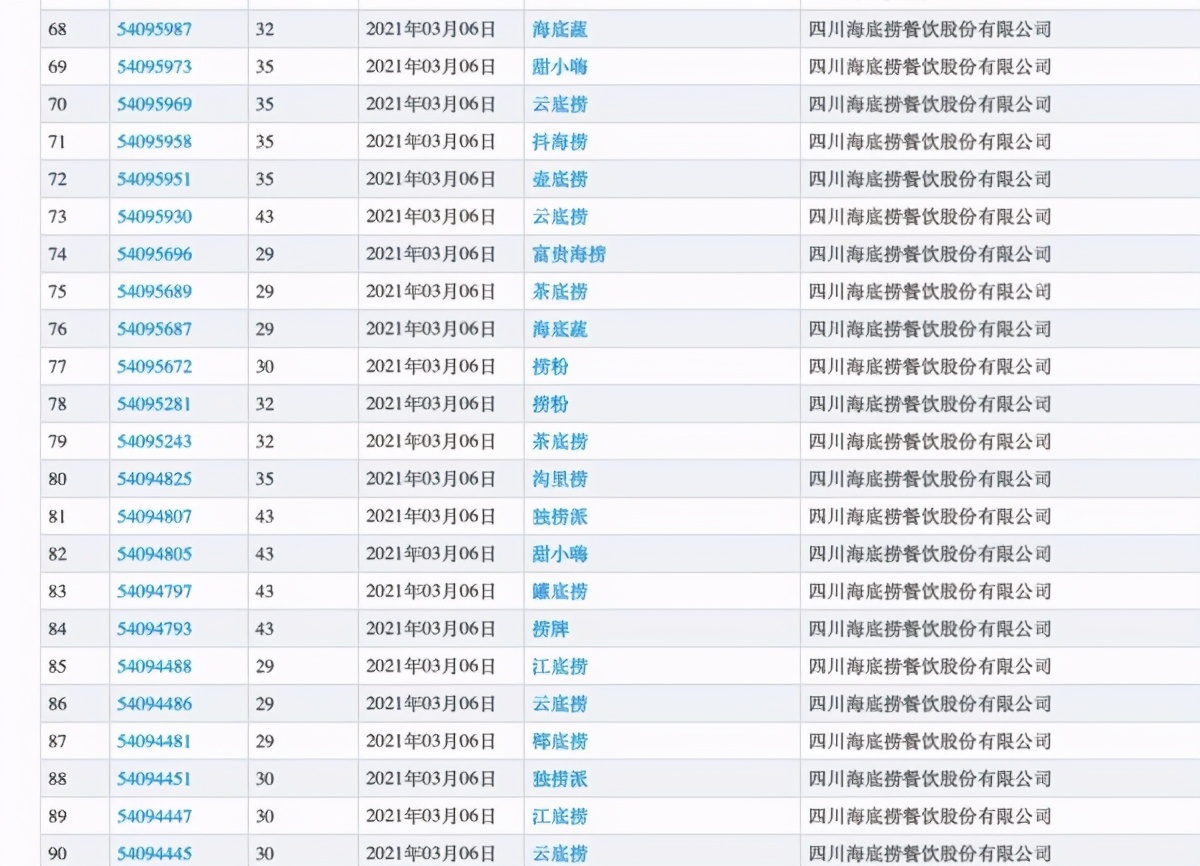Open 云底捞 trademark in row 86
The width and height of the screenshot is (1200, 866).
tap(560, 704)
